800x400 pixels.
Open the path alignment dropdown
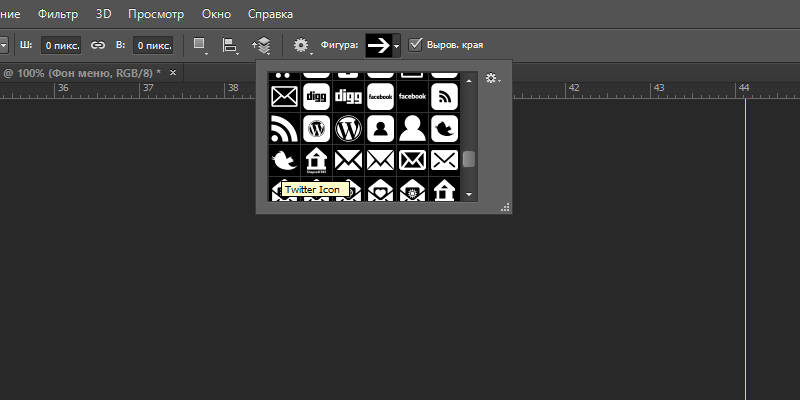[x=230, y=45]
